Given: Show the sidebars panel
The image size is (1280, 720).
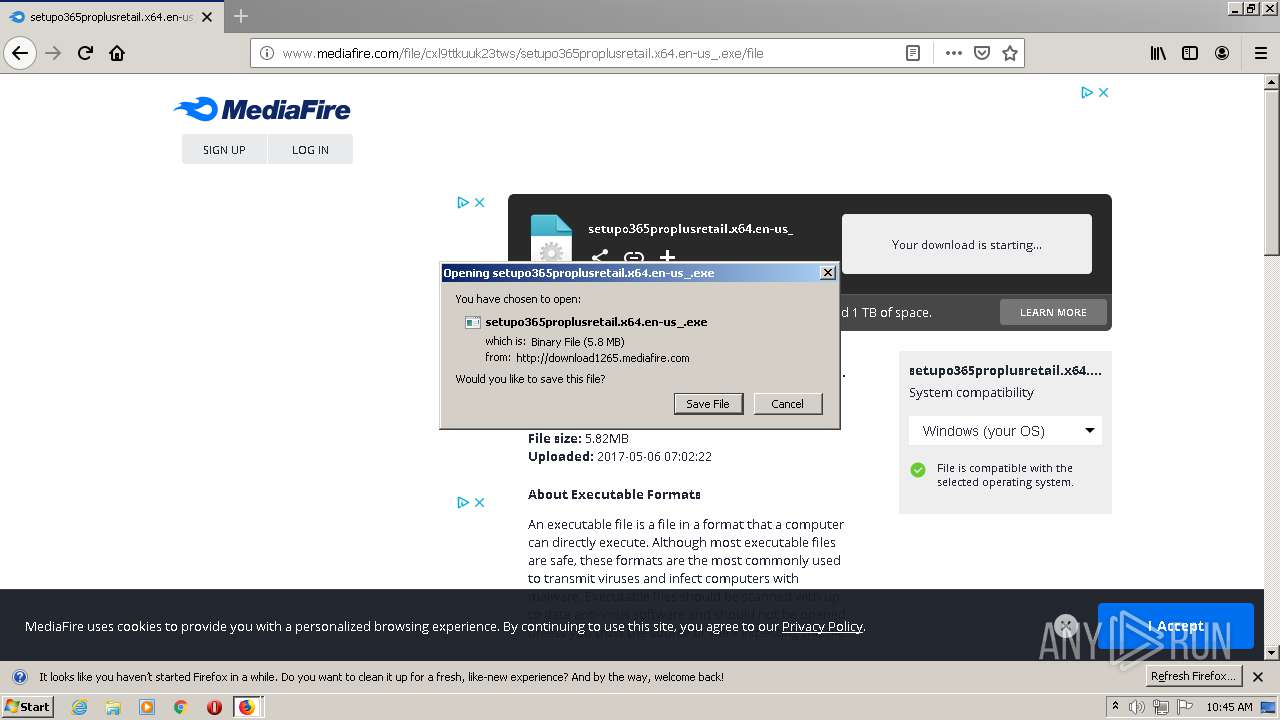Looking at the screenshot, I should click(x=1190, y=53).
